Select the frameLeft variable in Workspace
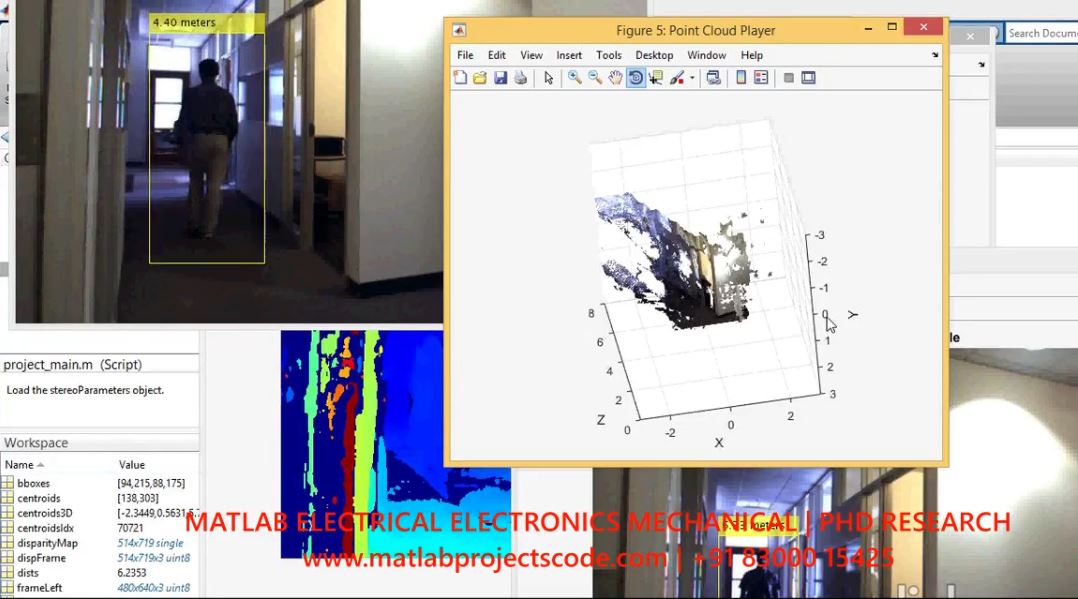Viewport: 1078px width, 599px height. [x=39, y=588]
